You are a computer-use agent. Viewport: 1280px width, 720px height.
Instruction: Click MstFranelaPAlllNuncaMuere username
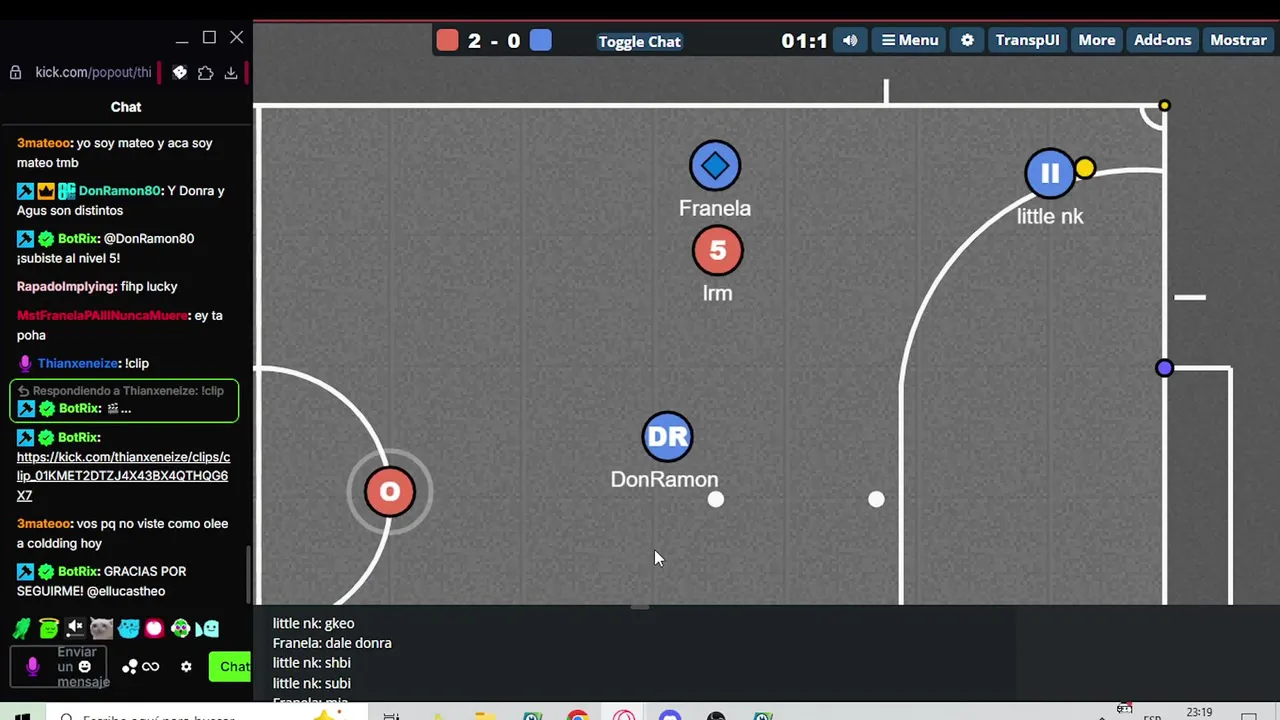click(x=102, y=316)
